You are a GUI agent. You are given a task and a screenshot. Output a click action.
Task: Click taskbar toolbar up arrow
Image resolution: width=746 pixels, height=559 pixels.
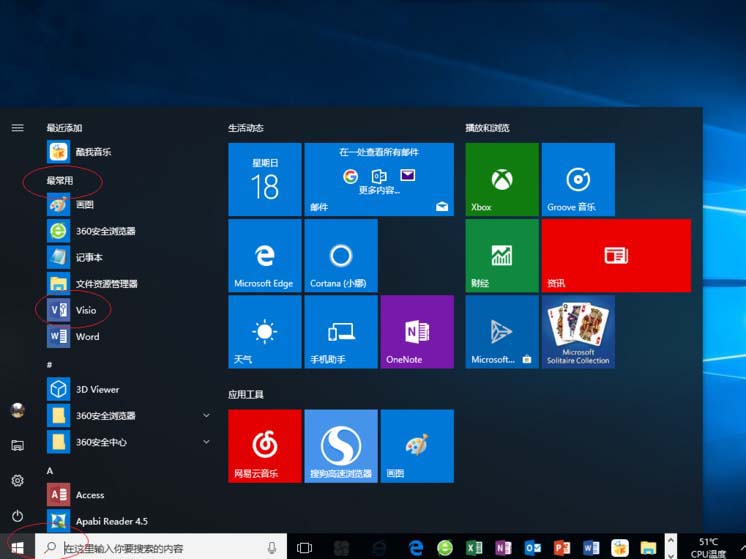pyautogui.click(x=670, y=540)
